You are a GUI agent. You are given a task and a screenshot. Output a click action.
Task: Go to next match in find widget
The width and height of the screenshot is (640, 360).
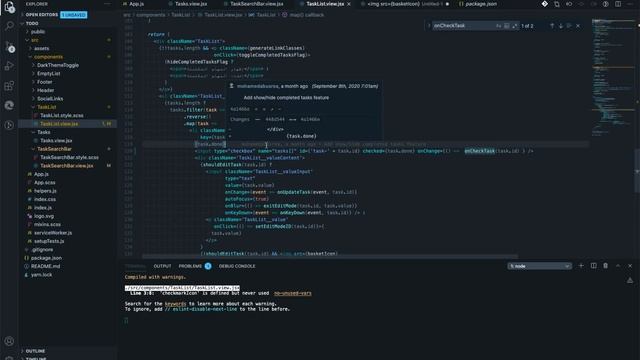(561, 26)
